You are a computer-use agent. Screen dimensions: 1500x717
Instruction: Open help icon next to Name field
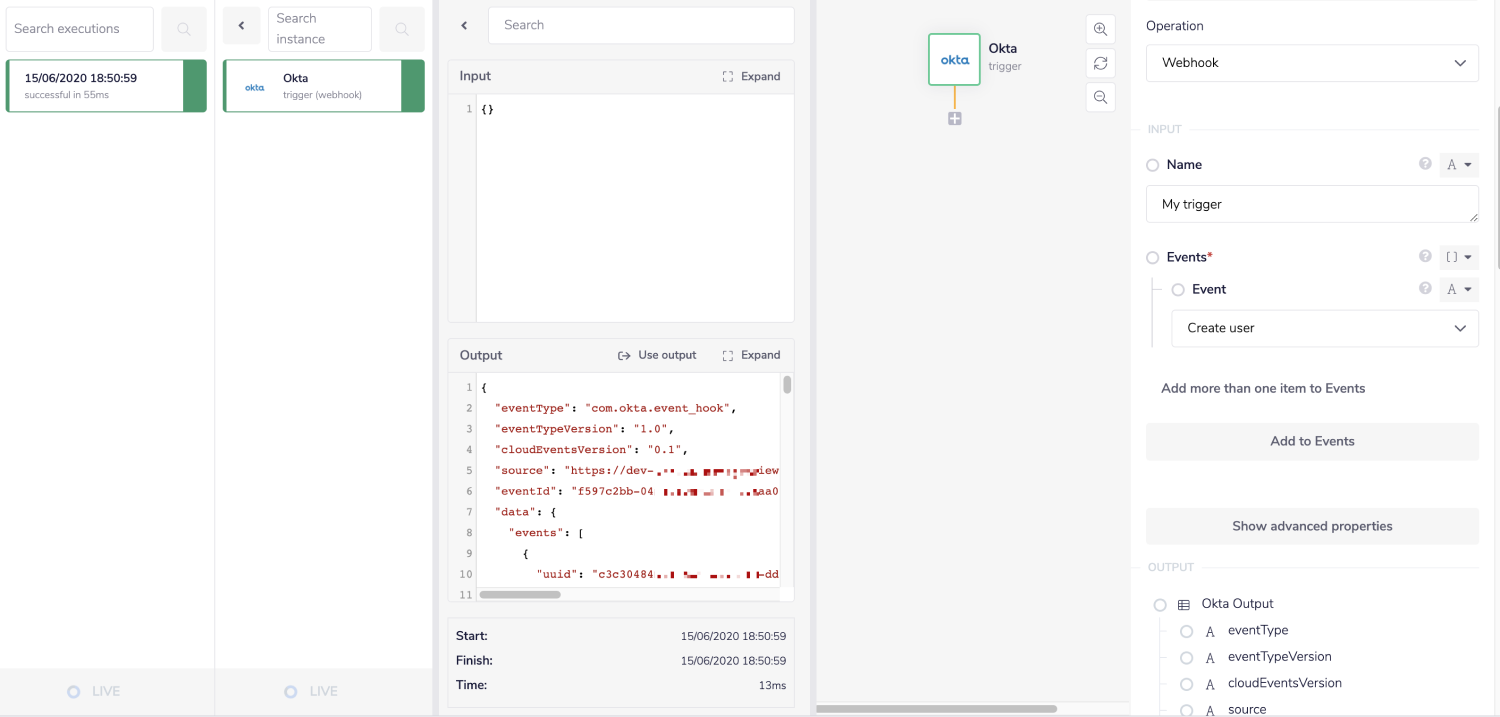1425,164
